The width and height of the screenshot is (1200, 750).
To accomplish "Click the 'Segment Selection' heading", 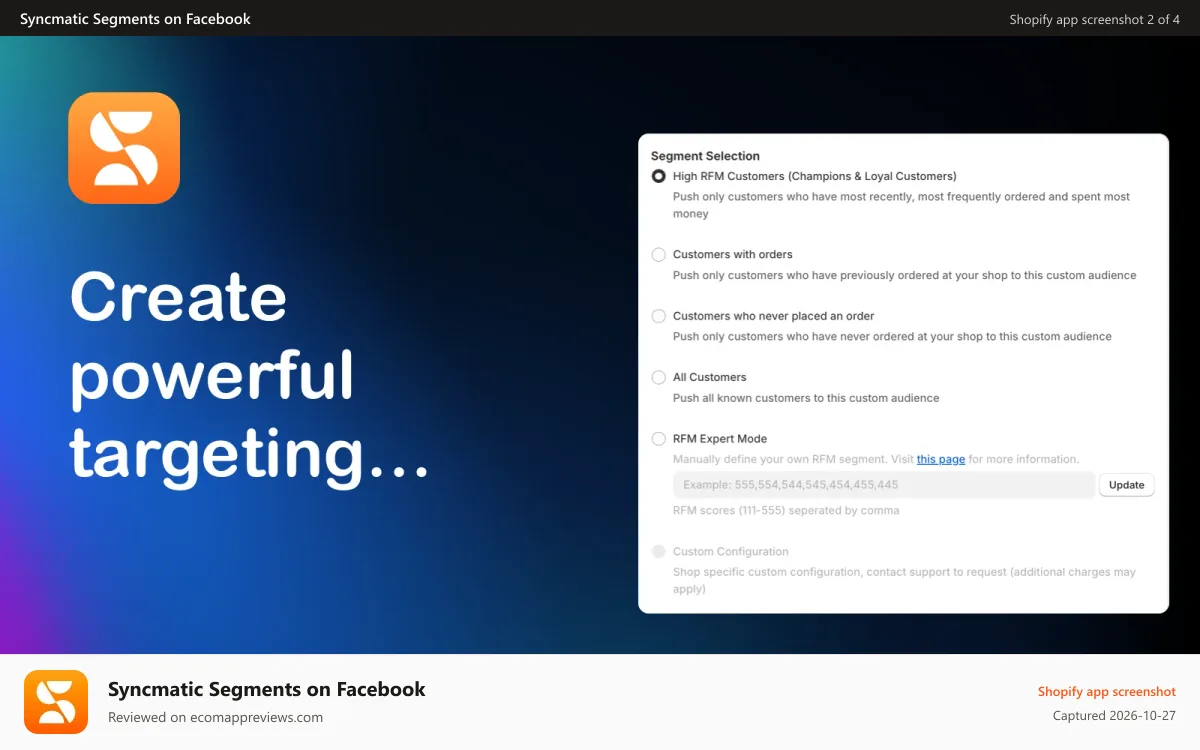I will 705,156.
